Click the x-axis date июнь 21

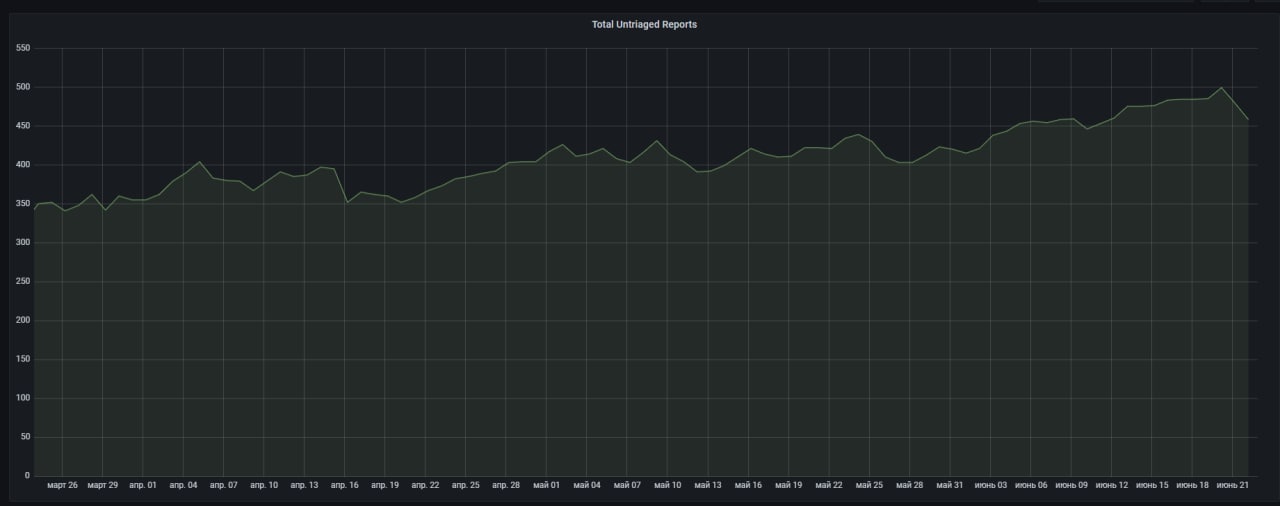(x=1232, y=485)
